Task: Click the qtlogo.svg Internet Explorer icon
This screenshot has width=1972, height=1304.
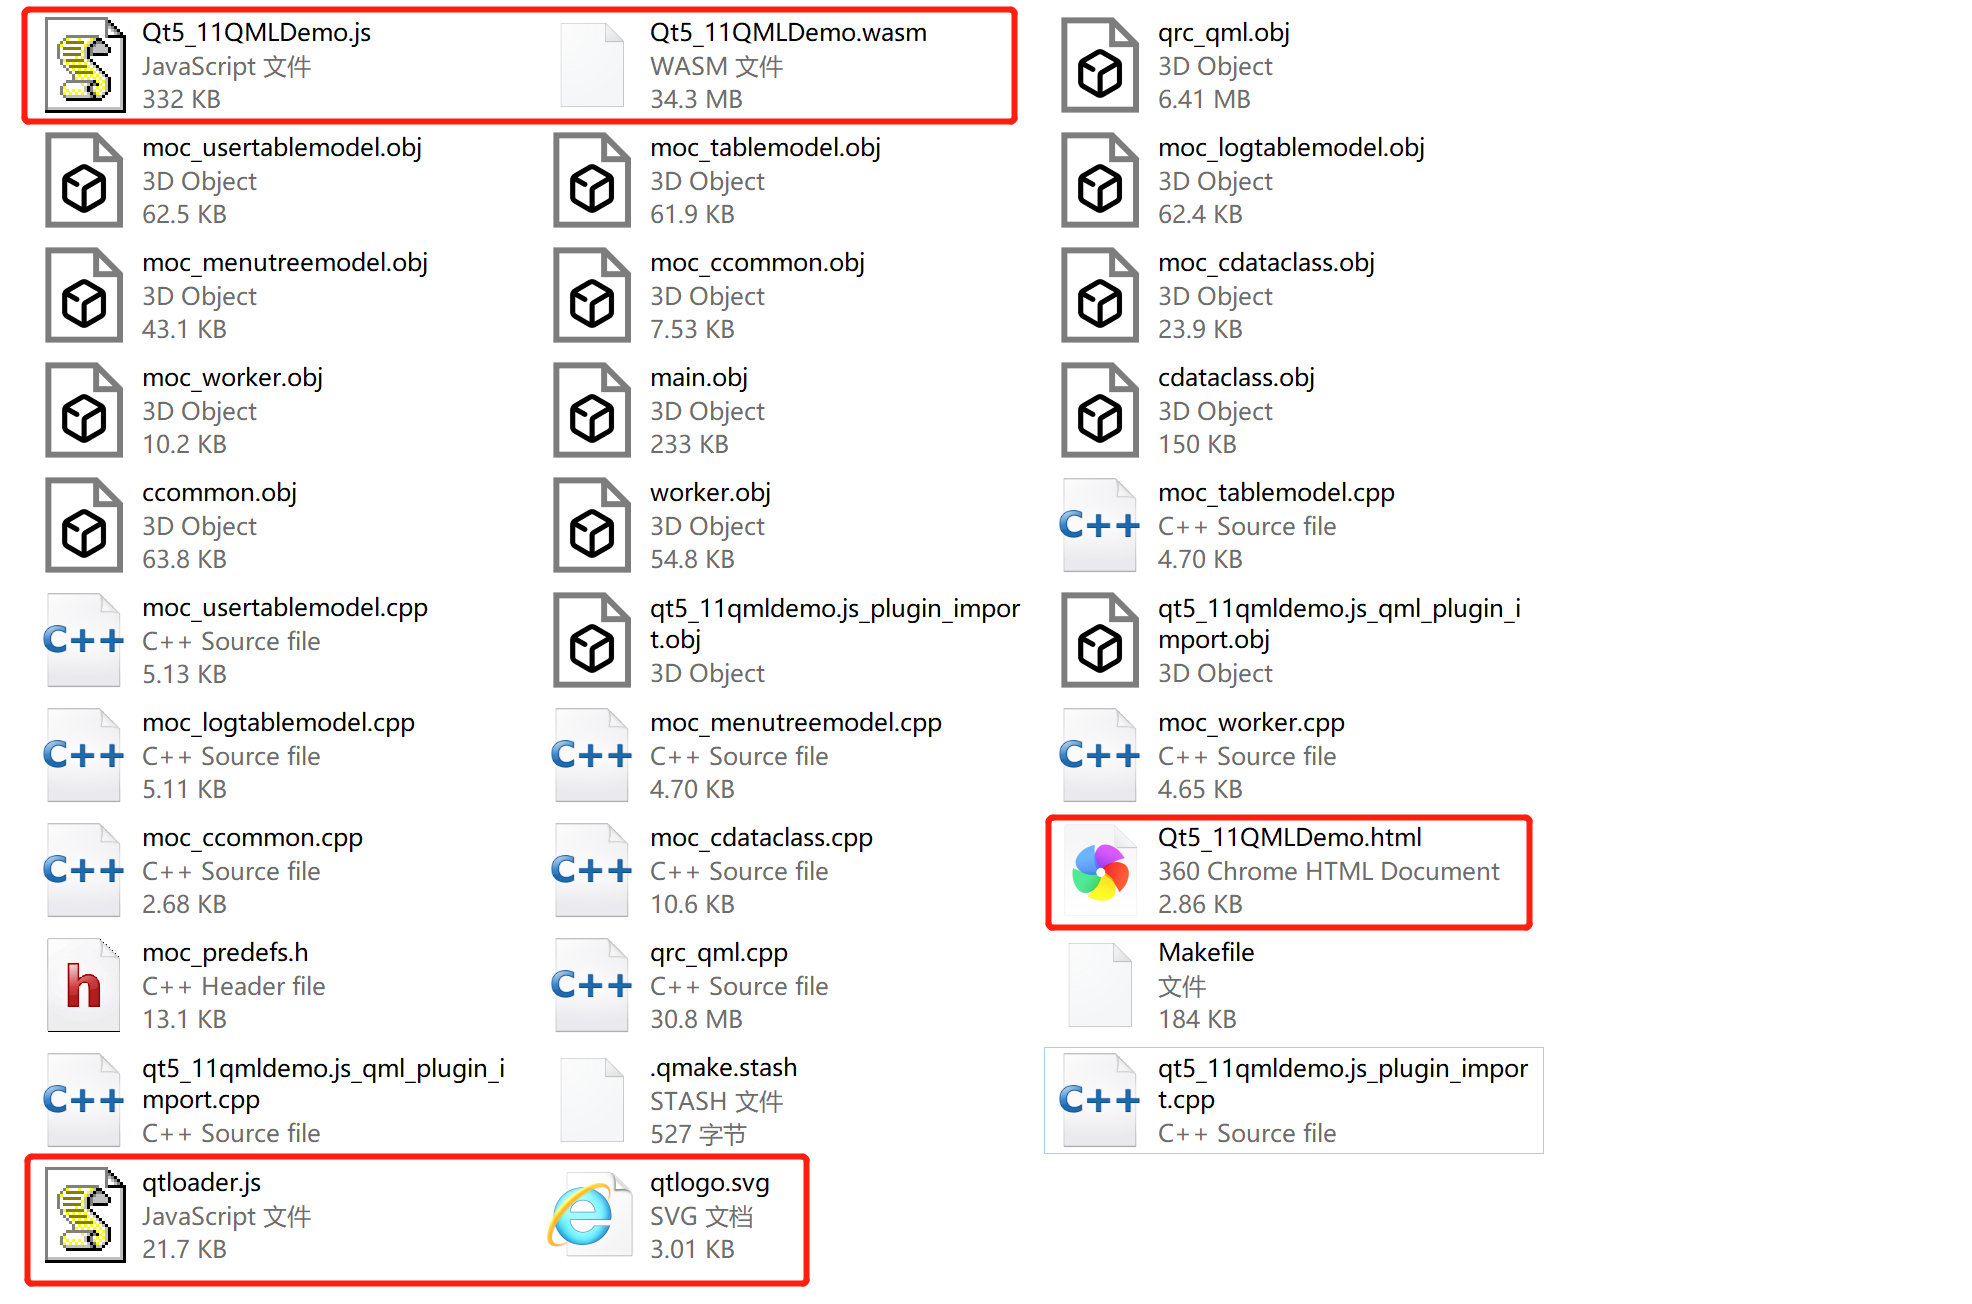Action: 590,1216
